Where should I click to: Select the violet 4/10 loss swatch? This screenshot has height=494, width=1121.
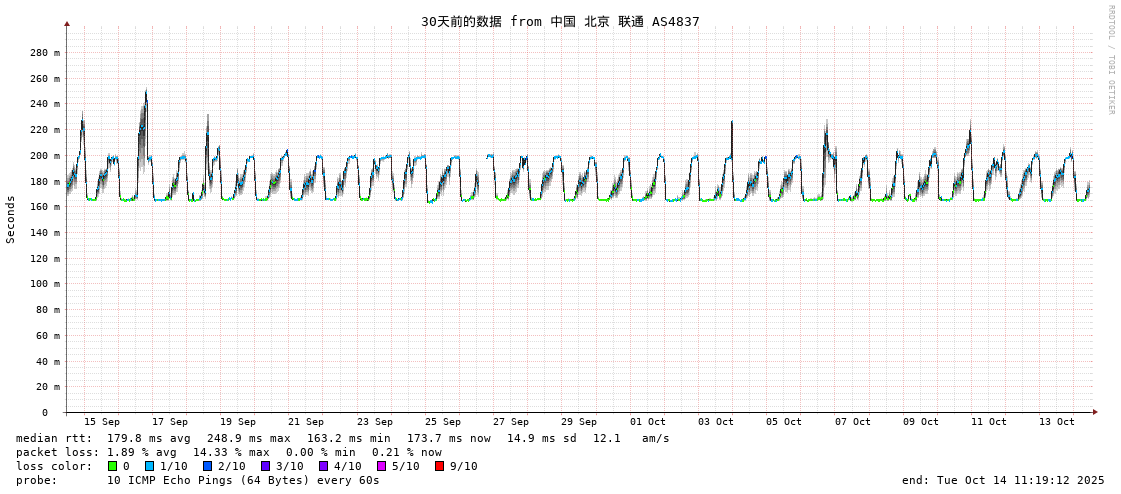pyautogui.click(x=323, y=466)
